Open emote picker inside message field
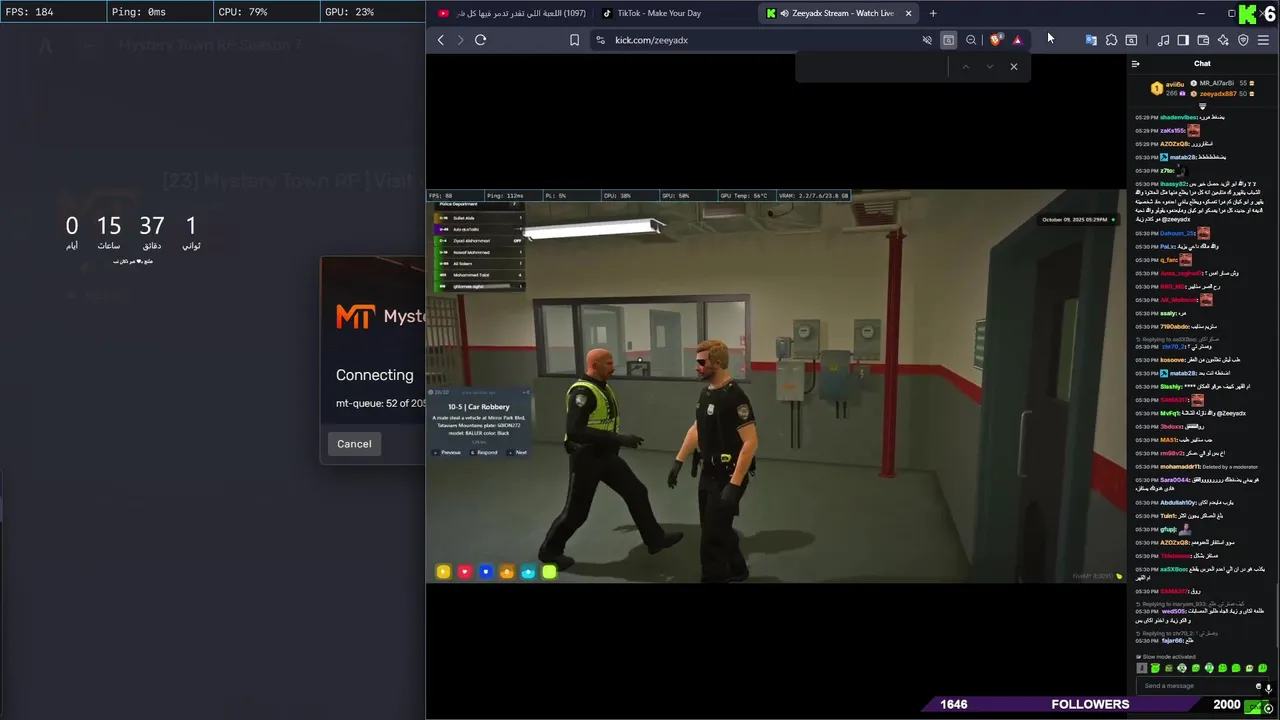 [x=1257, y=686]
